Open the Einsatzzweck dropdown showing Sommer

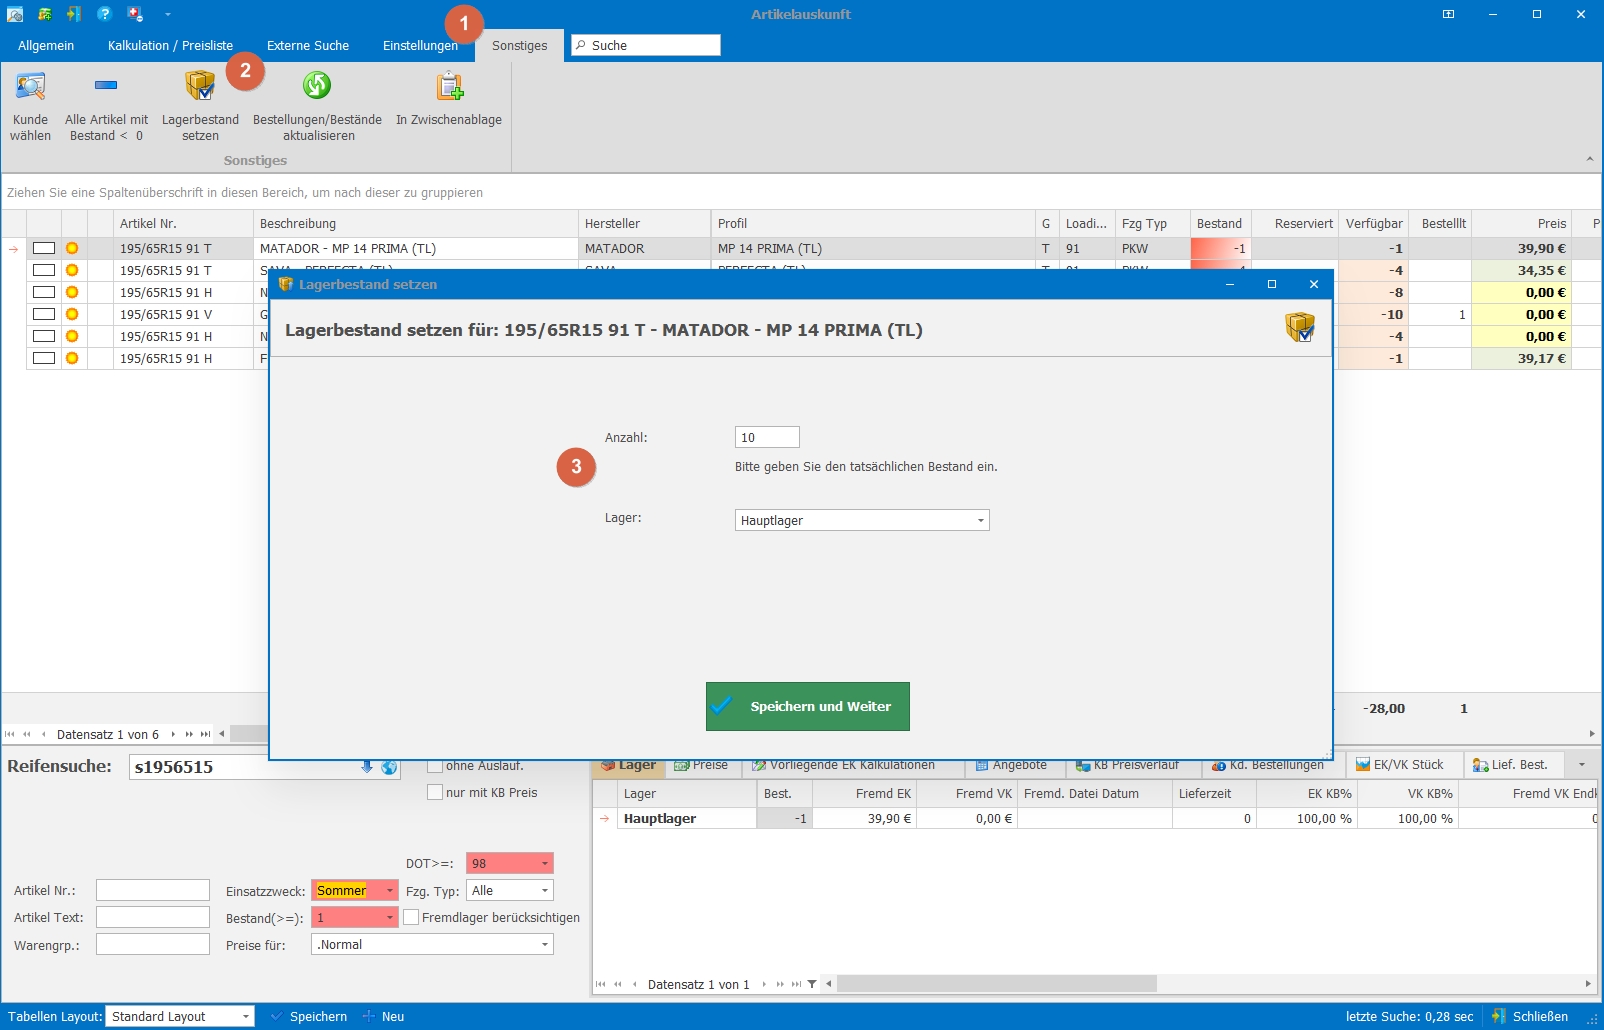tap(390, 890)
